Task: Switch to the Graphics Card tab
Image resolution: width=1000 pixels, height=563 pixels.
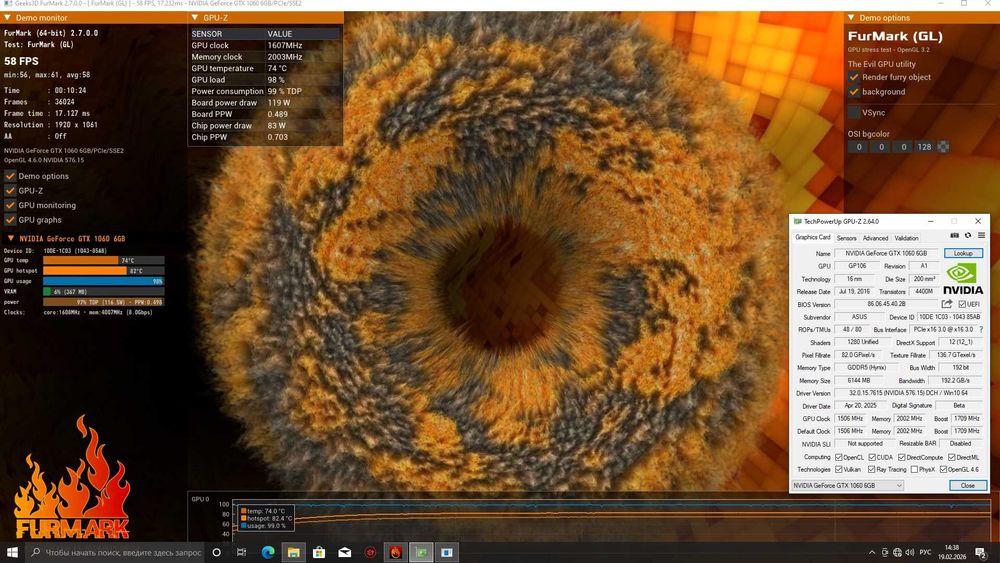Action: 812,237
